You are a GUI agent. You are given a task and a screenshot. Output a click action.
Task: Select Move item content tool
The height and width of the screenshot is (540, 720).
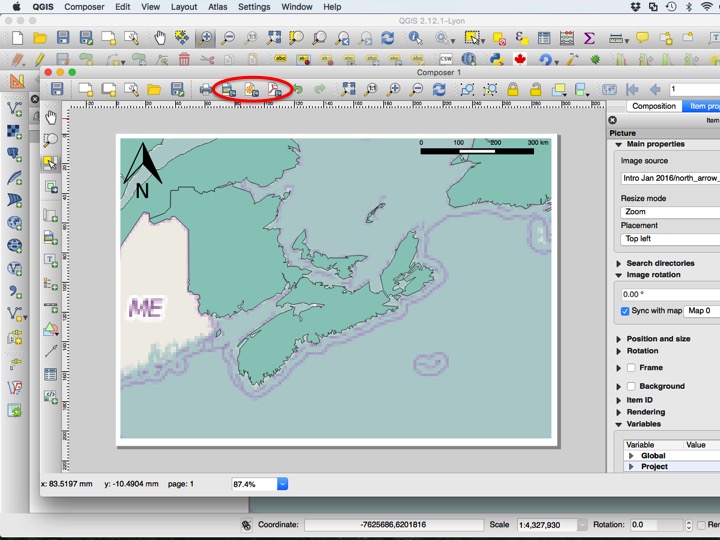(x=51, y=186)
